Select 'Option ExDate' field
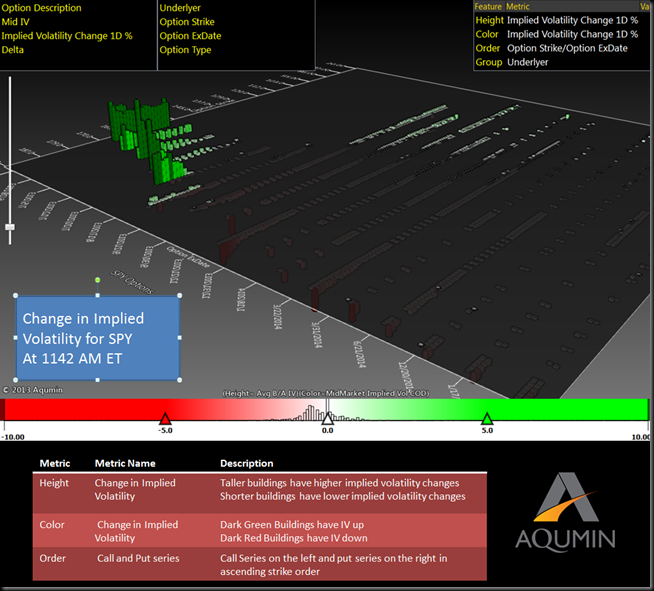 pyautogui.click(x=190, y=36)
